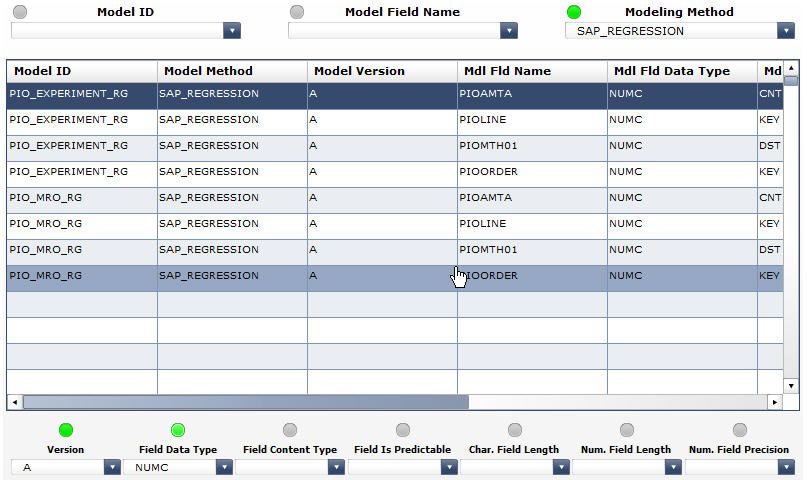Toggle the Field Content Type filter indicator
The width and height of the screenshot is (807, 480).
pyautogui.click(x=290, y=430)
